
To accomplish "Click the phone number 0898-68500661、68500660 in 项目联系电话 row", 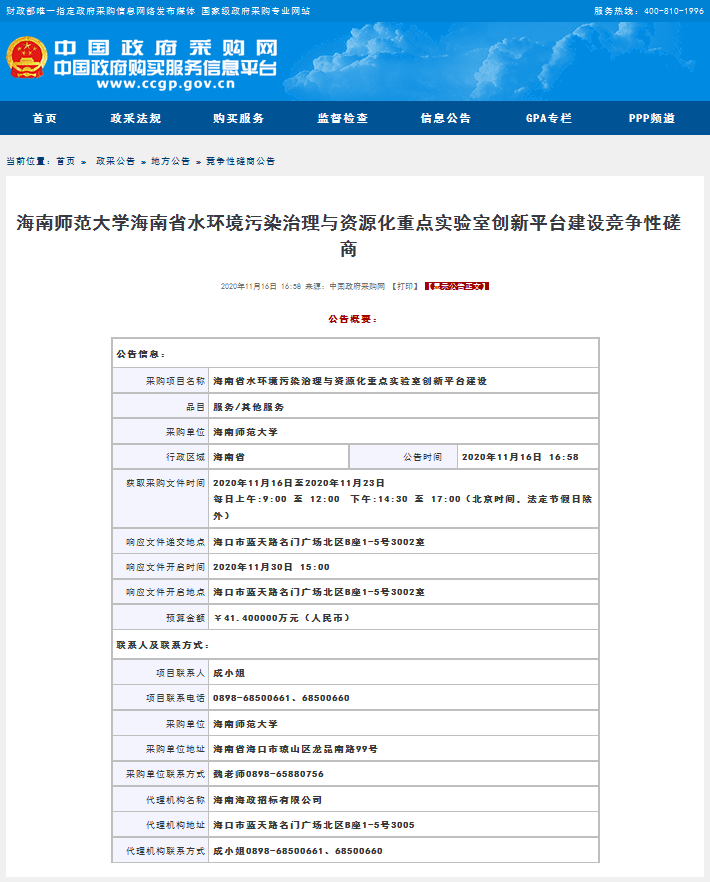I will tap(281, 698).
